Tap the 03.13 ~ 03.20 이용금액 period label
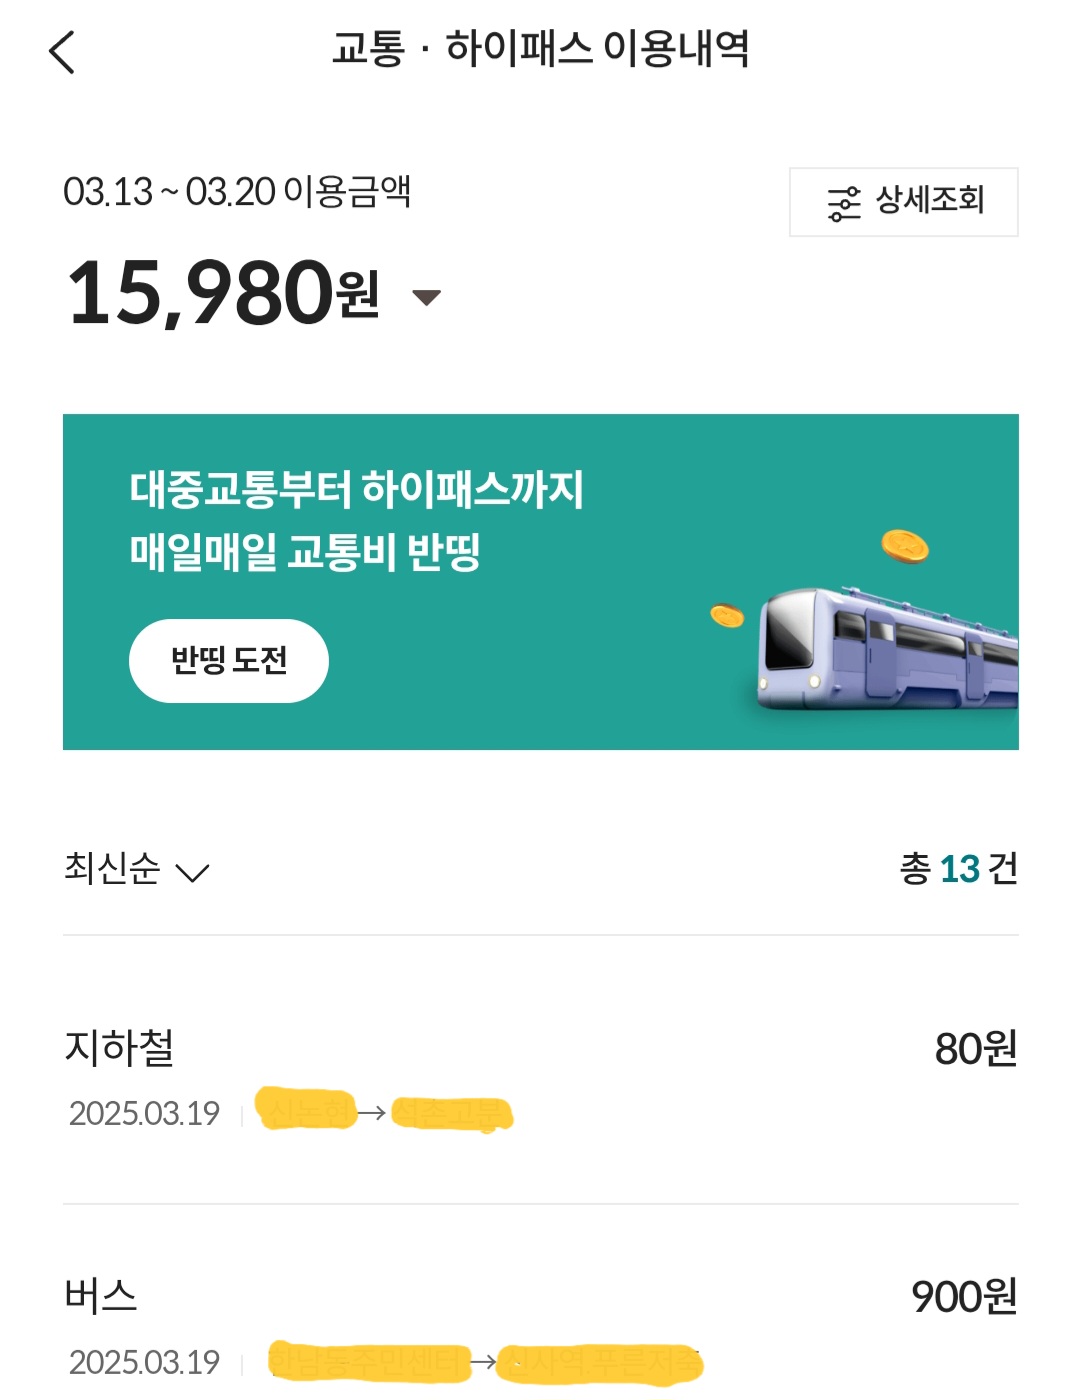Viewport: 1074px width, 1400px height. click(x=237, y=191)
